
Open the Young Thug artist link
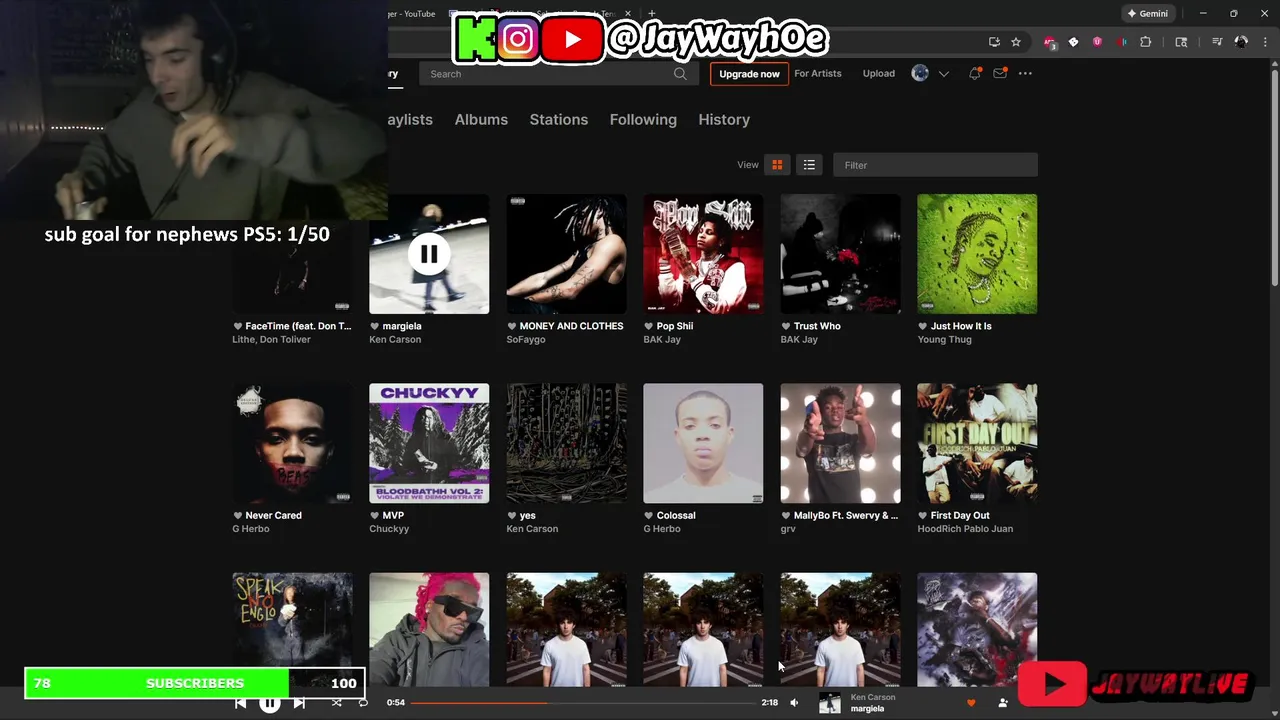944,340
